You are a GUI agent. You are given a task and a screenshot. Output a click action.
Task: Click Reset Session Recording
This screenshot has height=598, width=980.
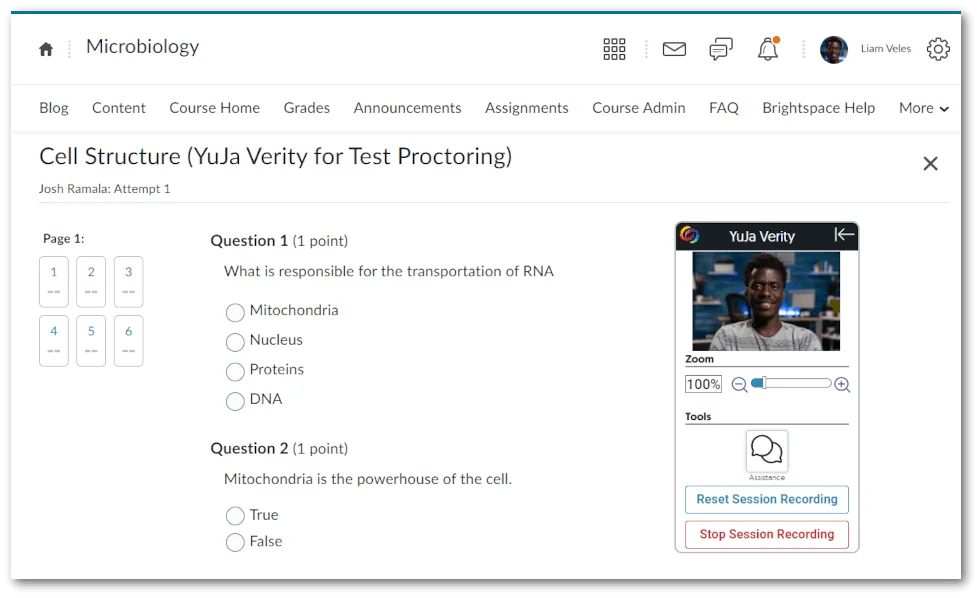click(766, 499)
